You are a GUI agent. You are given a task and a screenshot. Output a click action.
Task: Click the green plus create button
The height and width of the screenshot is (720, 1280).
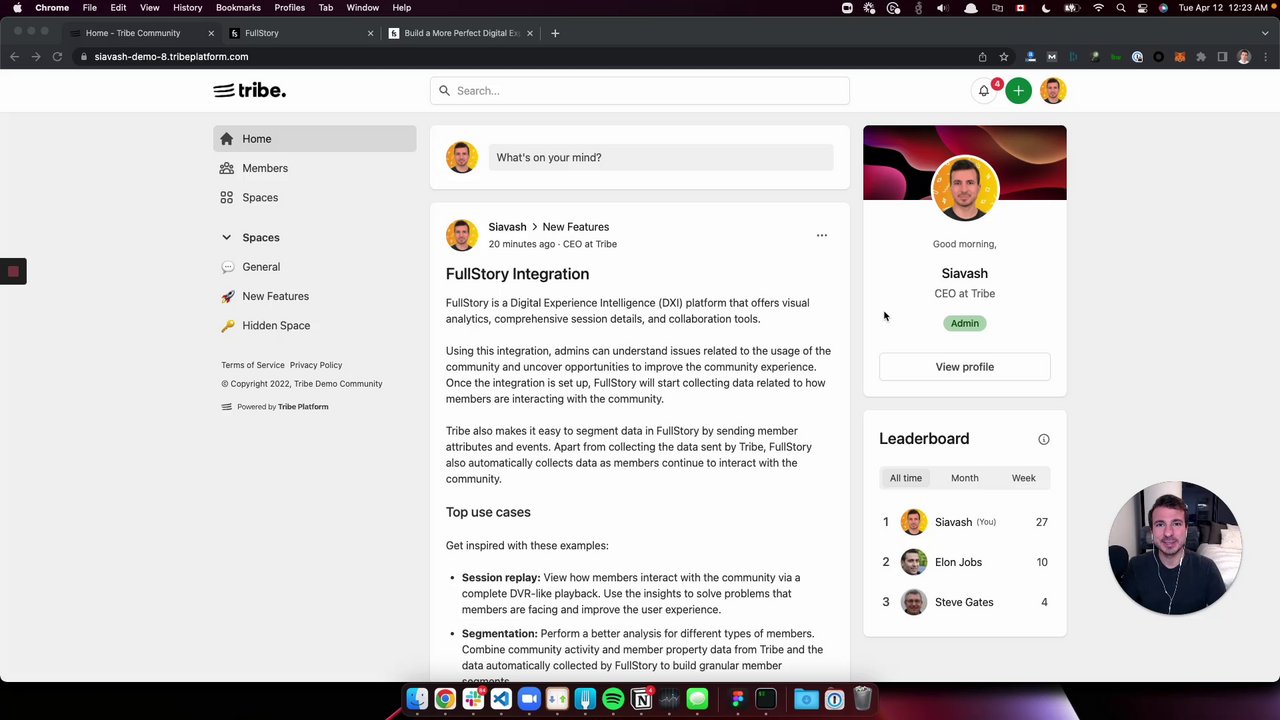coord(1018,91)
